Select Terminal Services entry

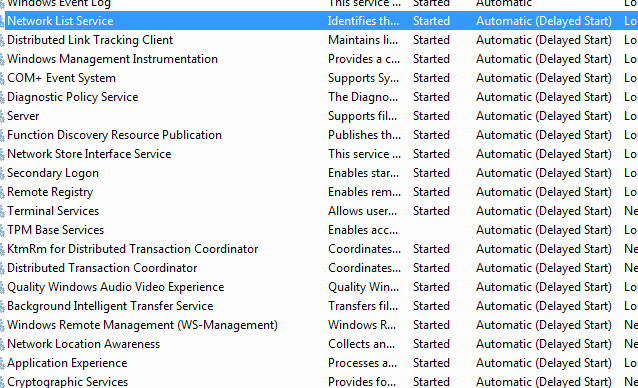pyautogui.click(x=53, y=211)
